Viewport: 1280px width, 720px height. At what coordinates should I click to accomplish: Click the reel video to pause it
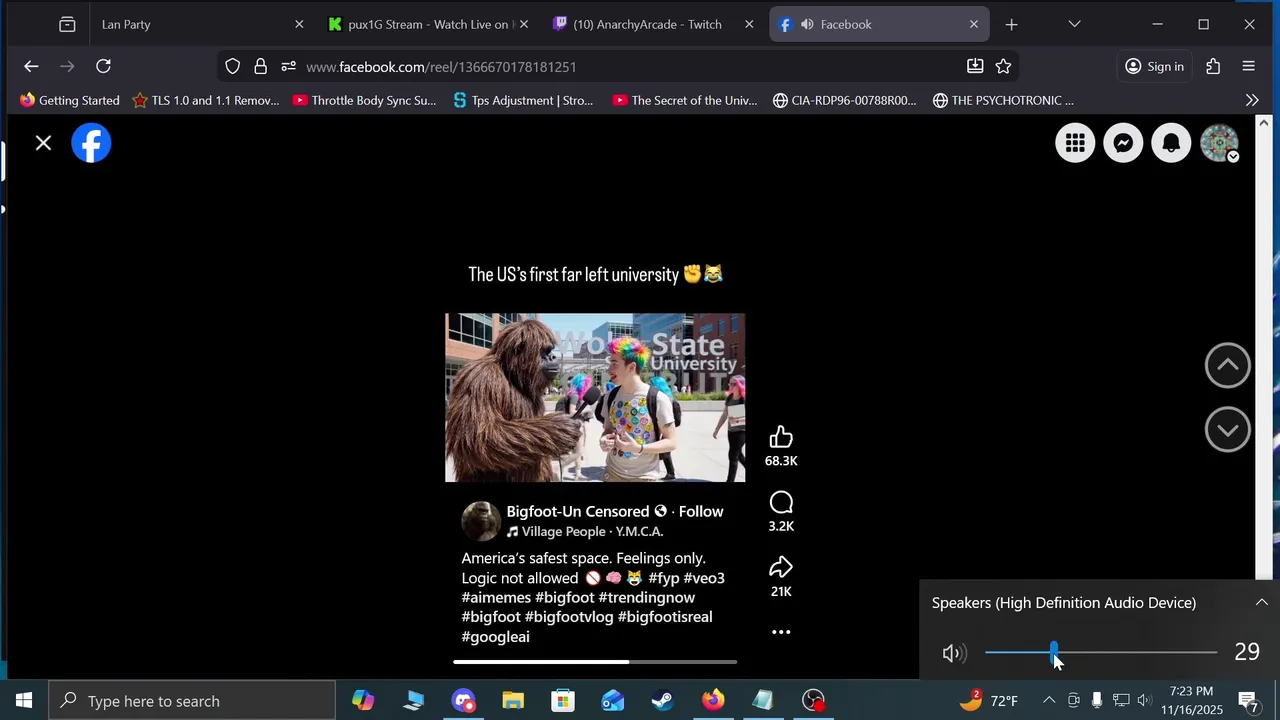(595, 398)
